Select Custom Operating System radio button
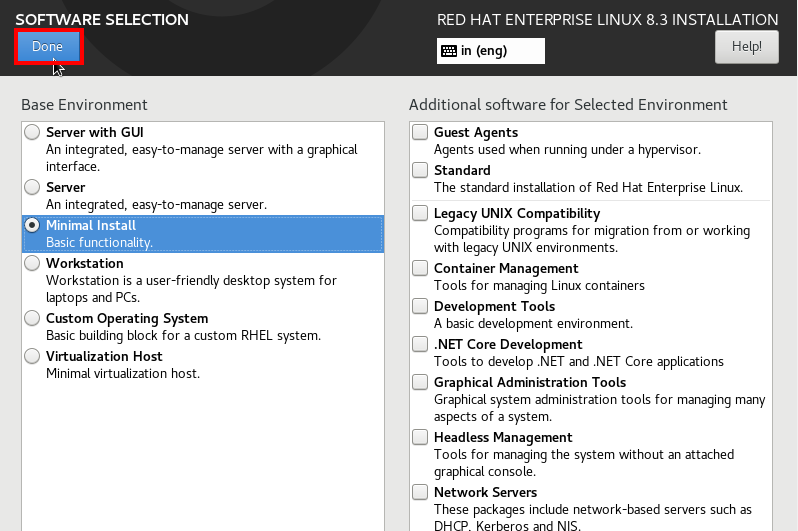Image resolution: width=798 pixels, height=531 pixels. click(32, 318)
